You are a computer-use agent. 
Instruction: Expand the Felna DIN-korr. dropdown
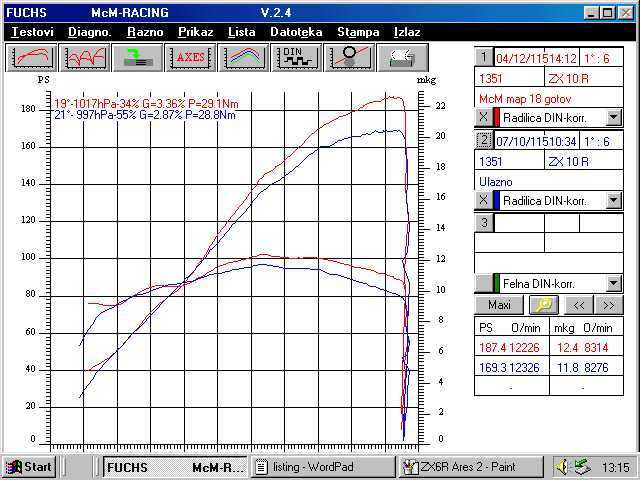coord(614,284)
